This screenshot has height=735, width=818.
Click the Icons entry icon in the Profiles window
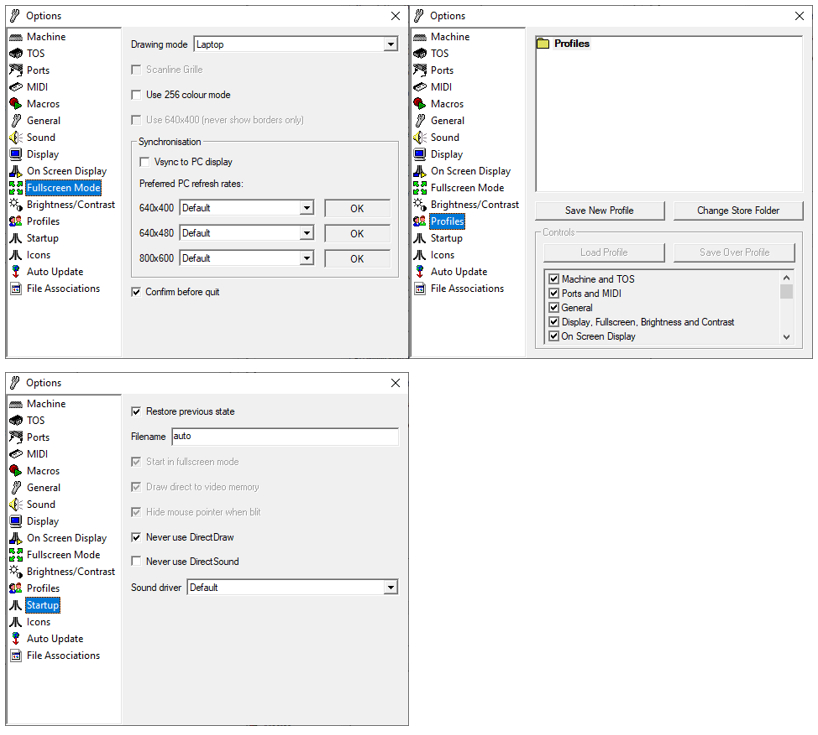tap(420, 255)
